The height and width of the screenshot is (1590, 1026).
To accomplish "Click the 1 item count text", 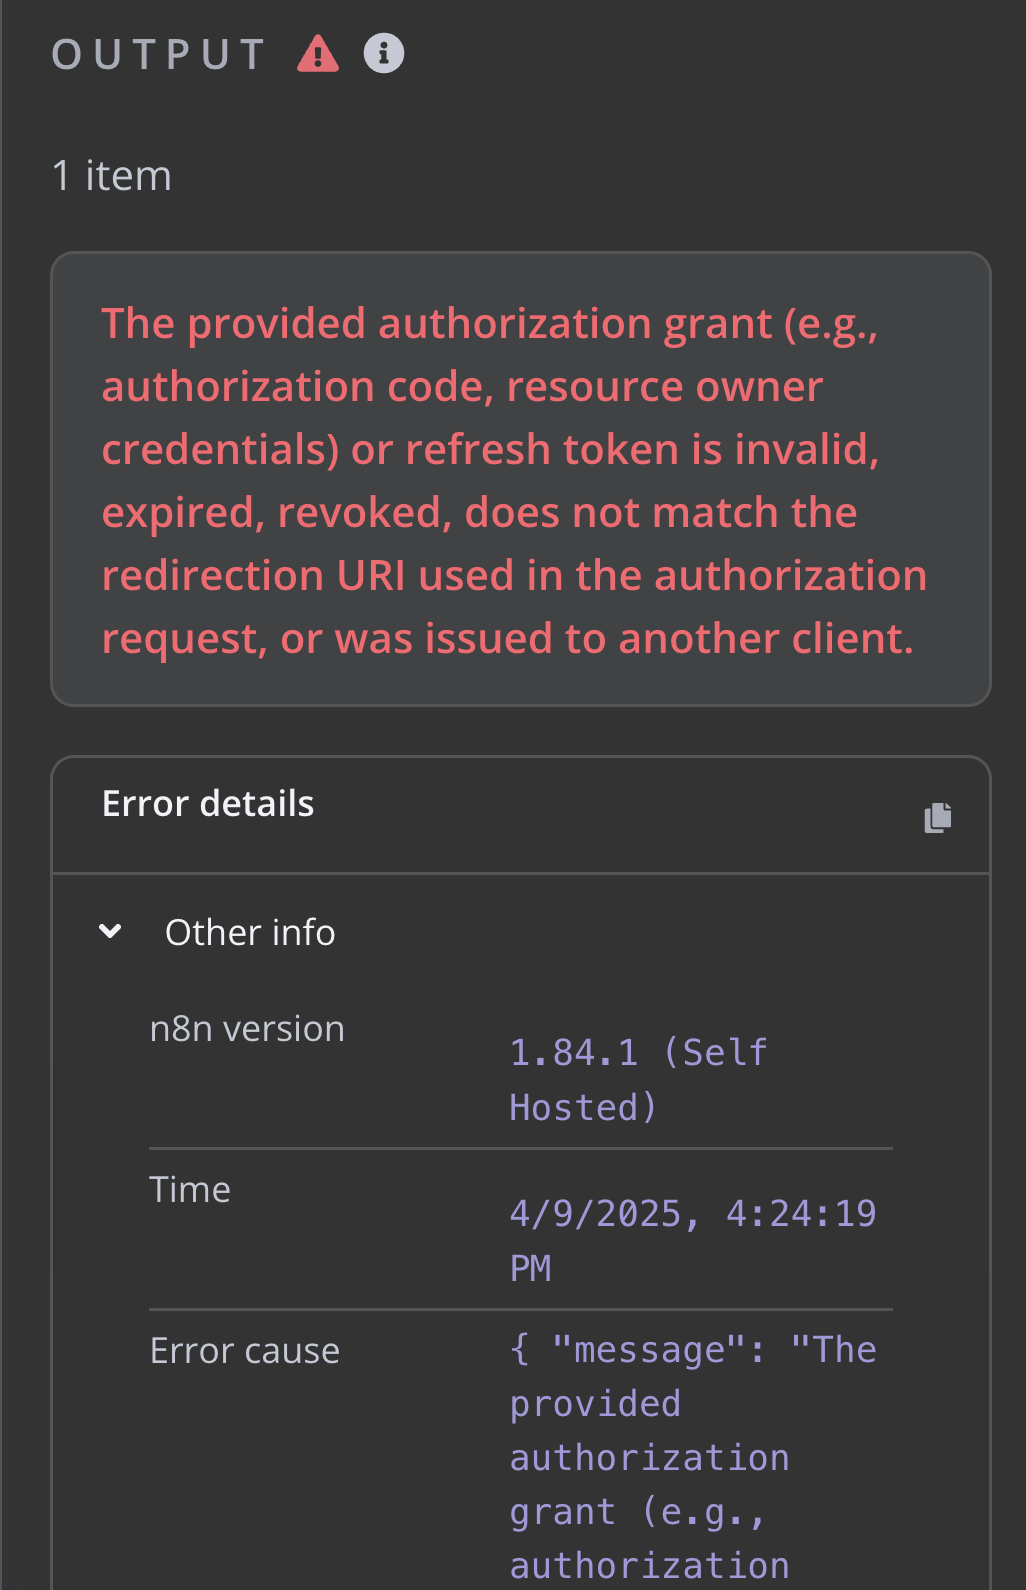I will coord(112,176).
